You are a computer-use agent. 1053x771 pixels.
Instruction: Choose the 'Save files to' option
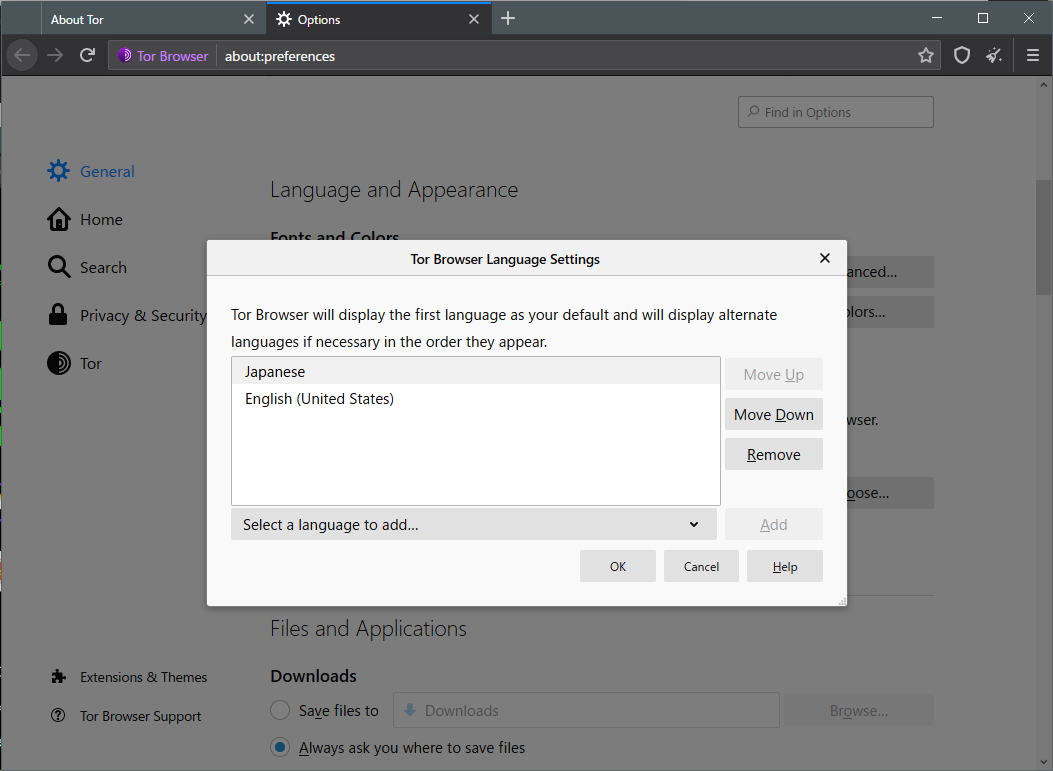[x=280, y=710]
